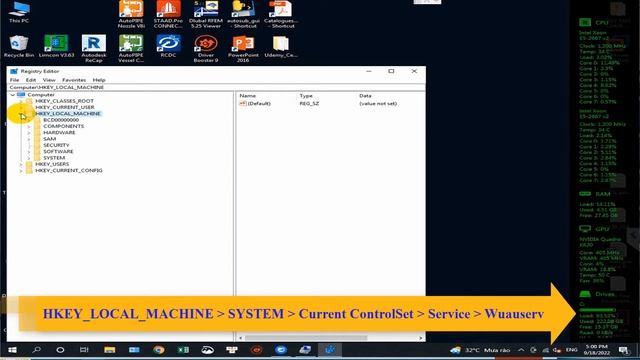The image size is (640, 360).
Task: Open the File menu in Registry Editor
Action: pyautogui.click(x=14, y=80)
